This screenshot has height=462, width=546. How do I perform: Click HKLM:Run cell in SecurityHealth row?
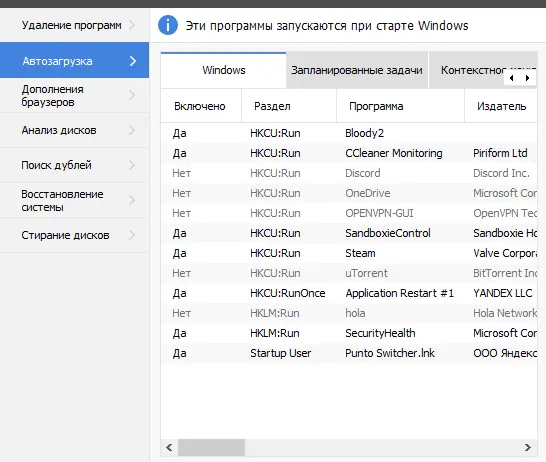tap(275, 333)
